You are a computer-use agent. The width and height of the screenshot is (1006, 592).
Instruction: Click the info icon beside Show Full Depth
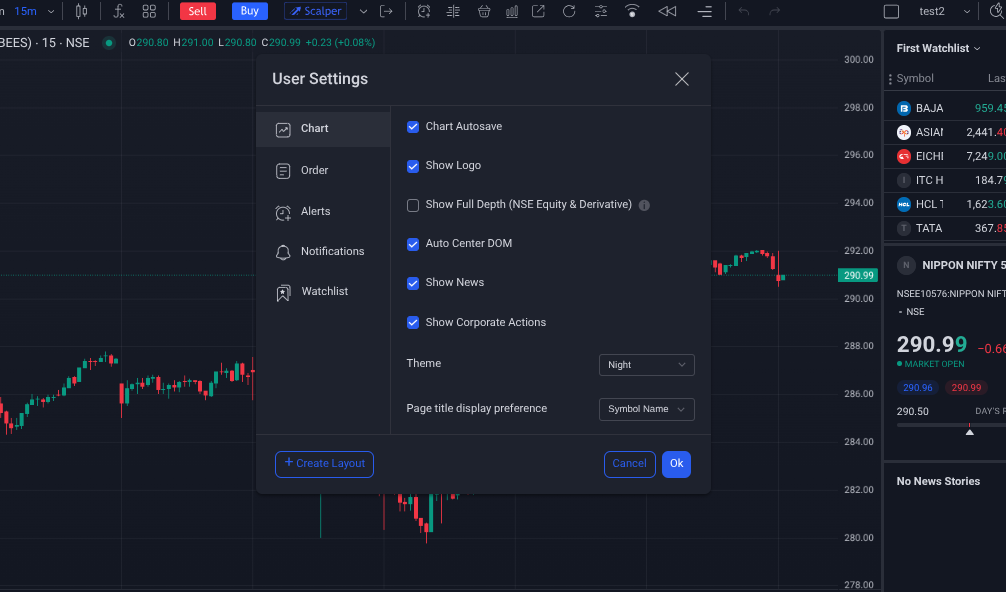coord(644,205)
